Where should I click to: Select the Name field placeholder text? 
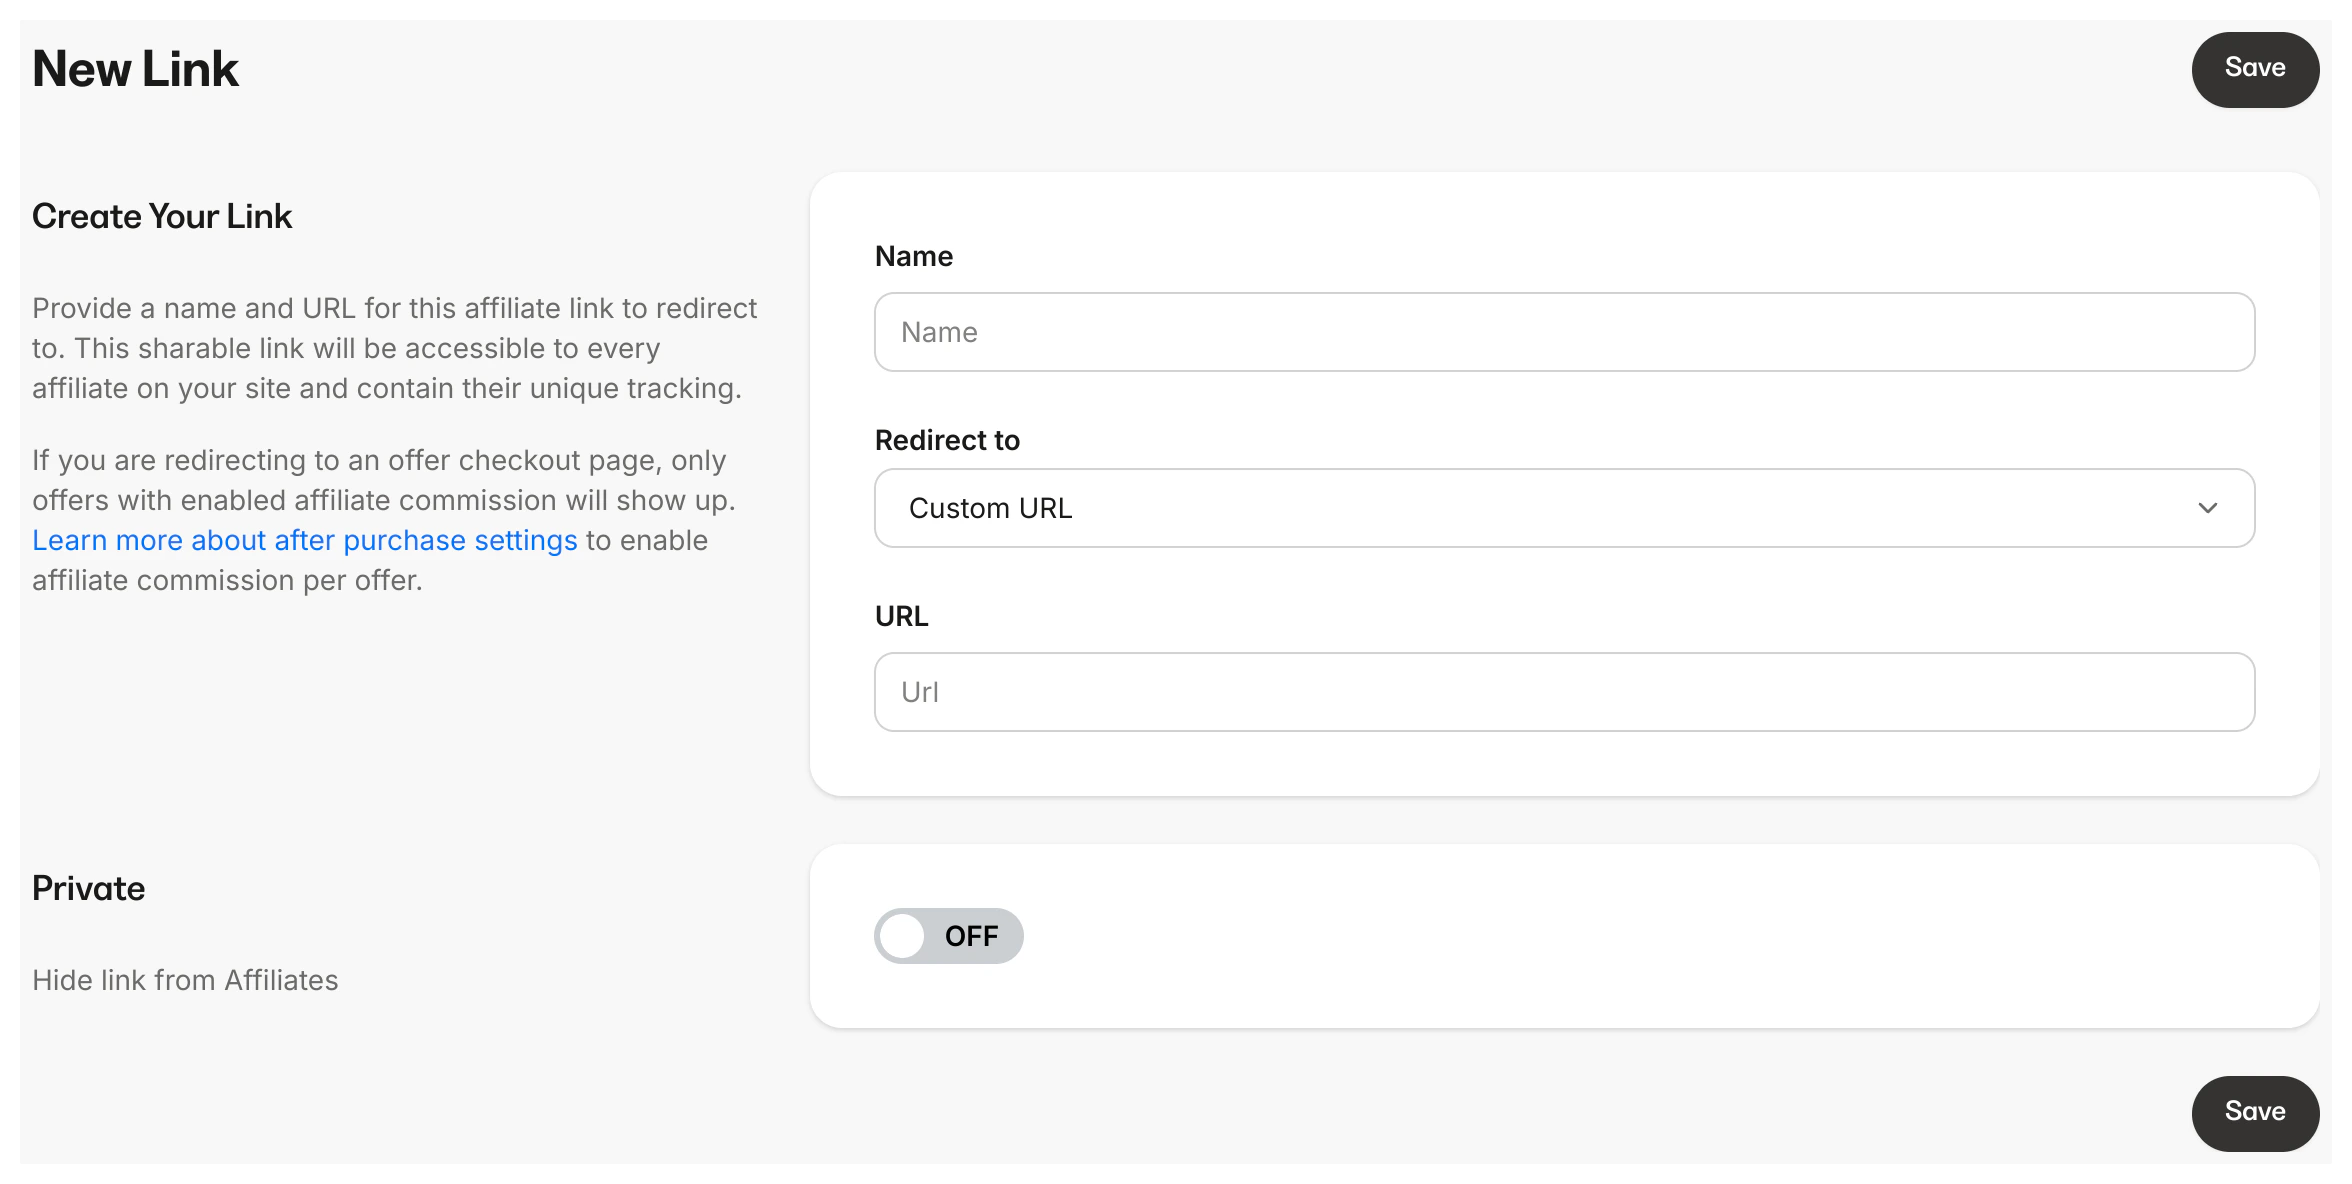[940, 332]
